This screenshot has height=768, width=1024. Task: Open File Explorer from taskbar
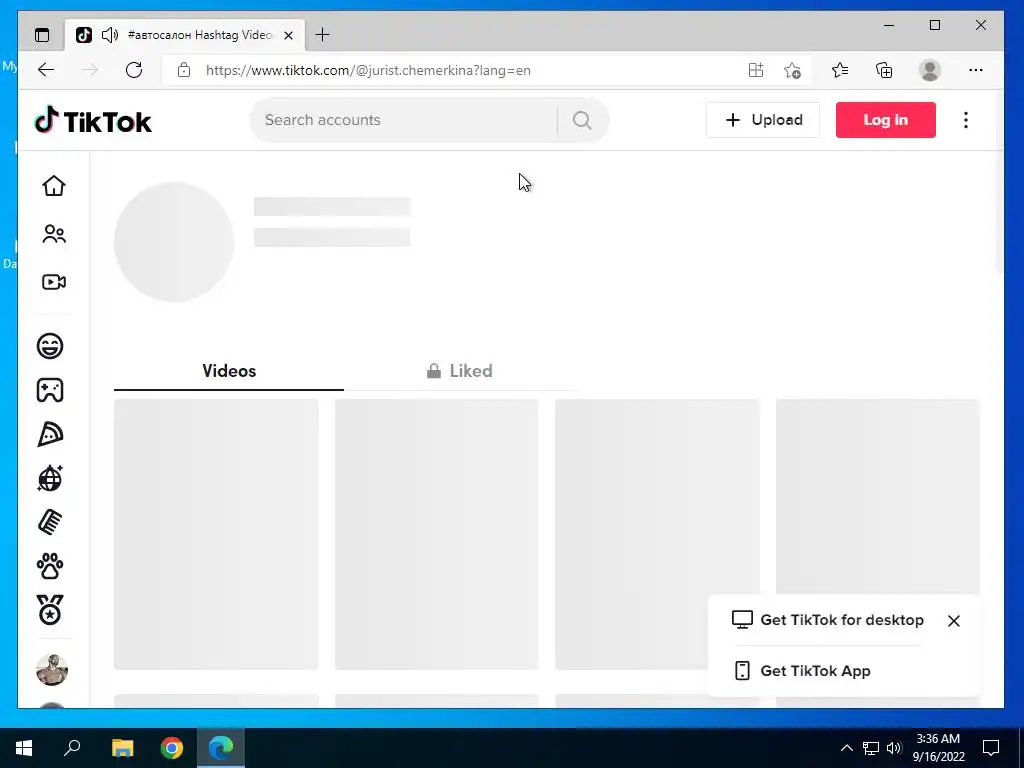[122, 748]
